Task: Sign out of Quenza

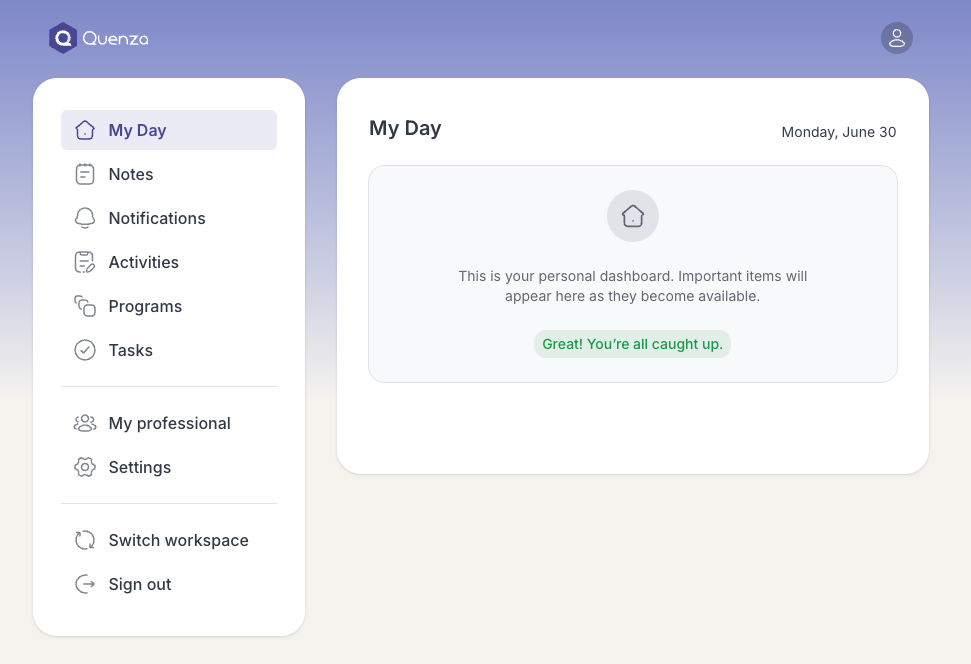Action: click(x=140, y=585)
